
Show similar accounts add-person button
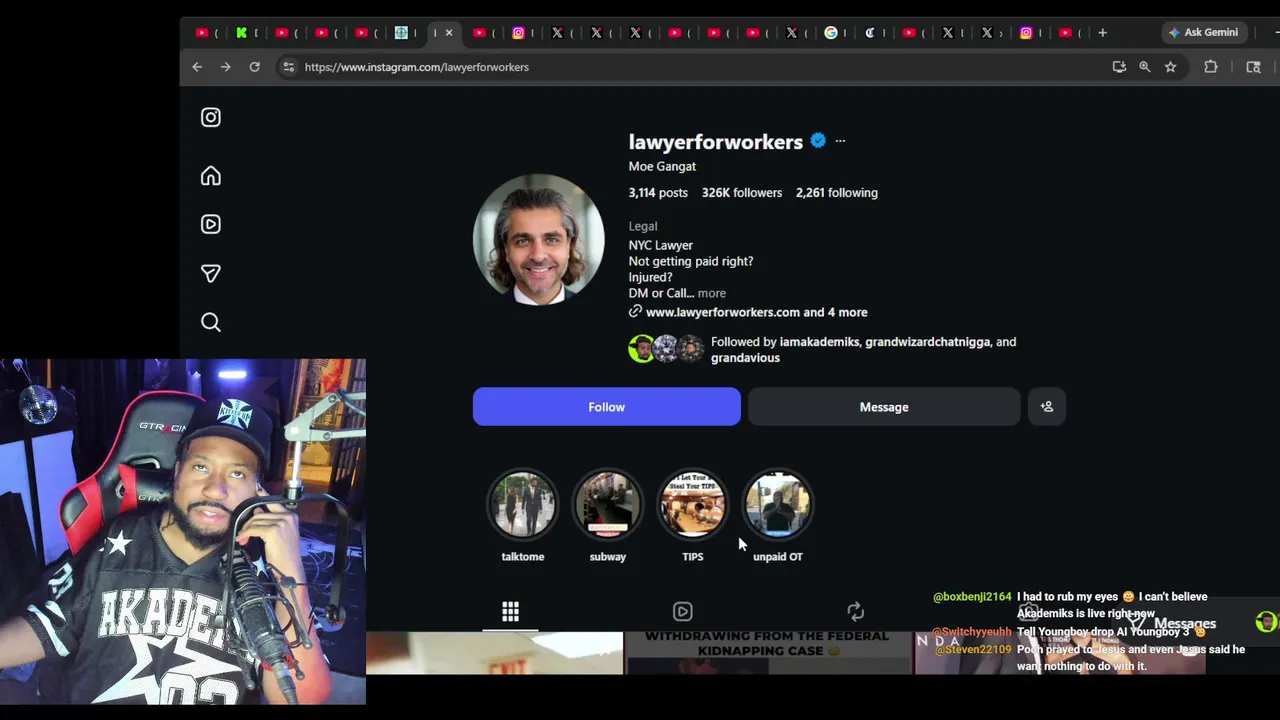click(1047, 407)
